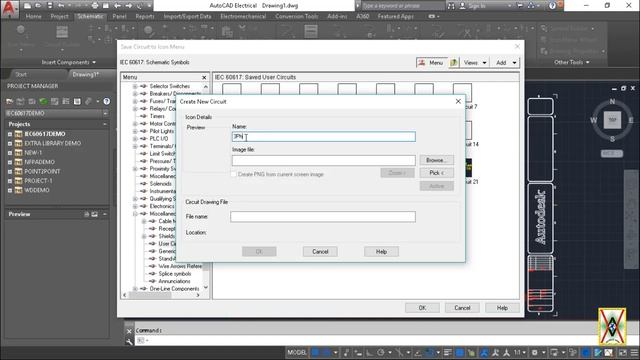Expand the EXTRA LIBRARY DEMO project
The image size is (640, 360).
pos(10,143)
